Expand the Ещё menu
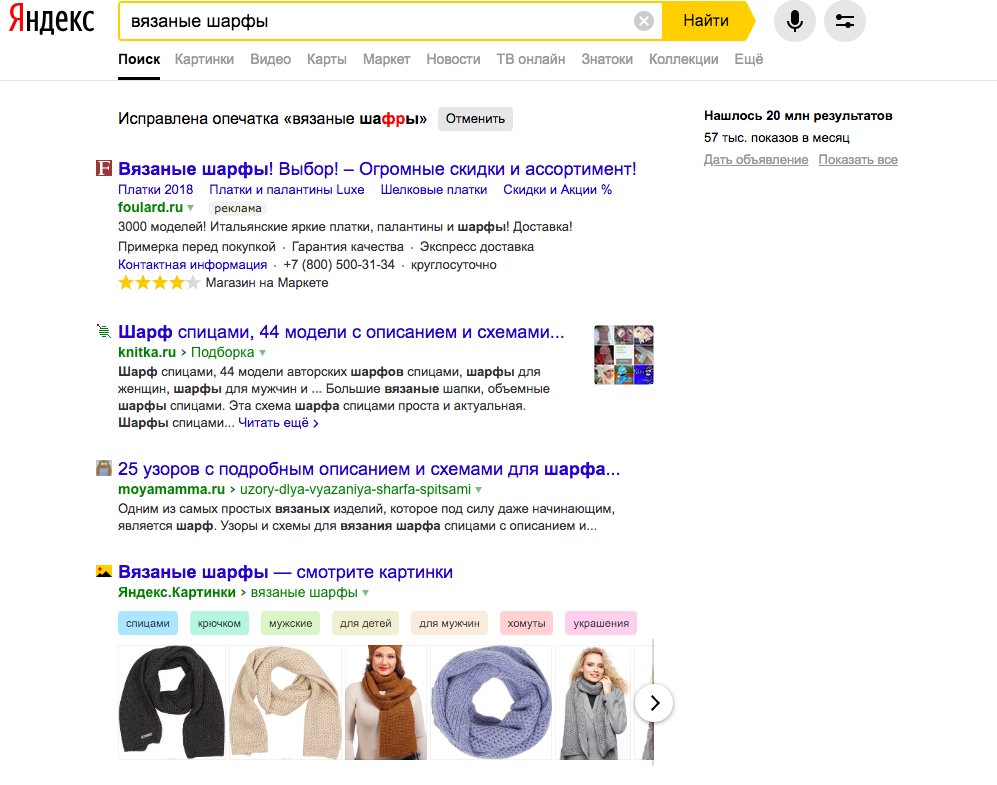 [748, 59]
